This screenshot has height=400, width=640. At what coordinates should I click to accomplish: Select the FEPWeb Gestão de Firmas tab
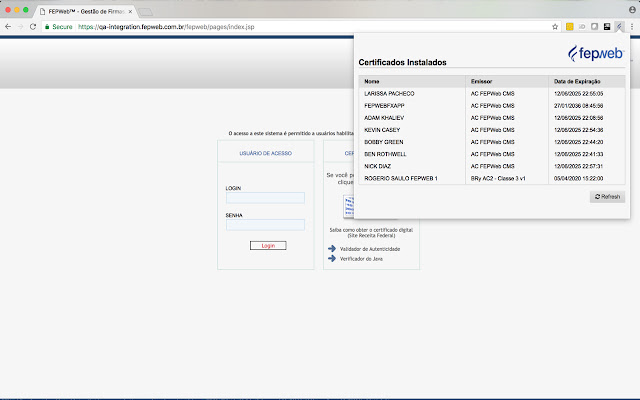tap(86, 11)
